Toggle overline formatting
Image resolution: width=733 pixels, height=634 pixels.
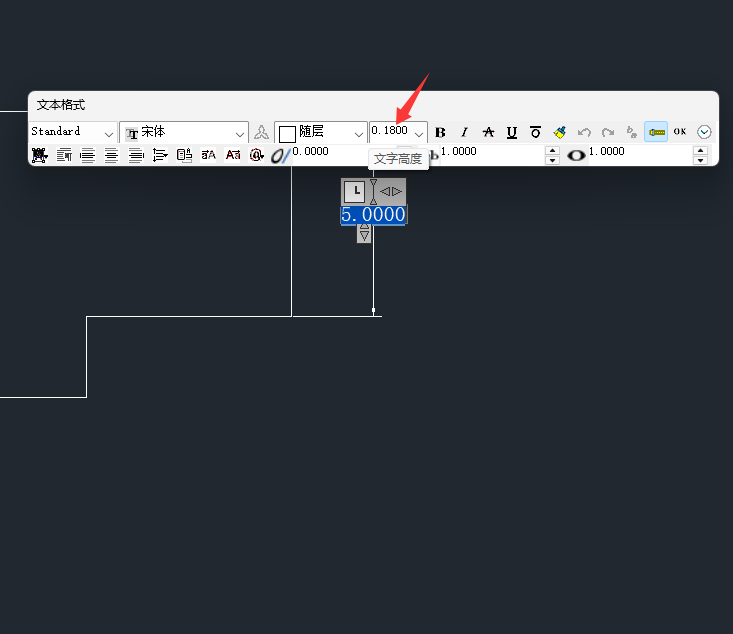(x=536, y=132)
